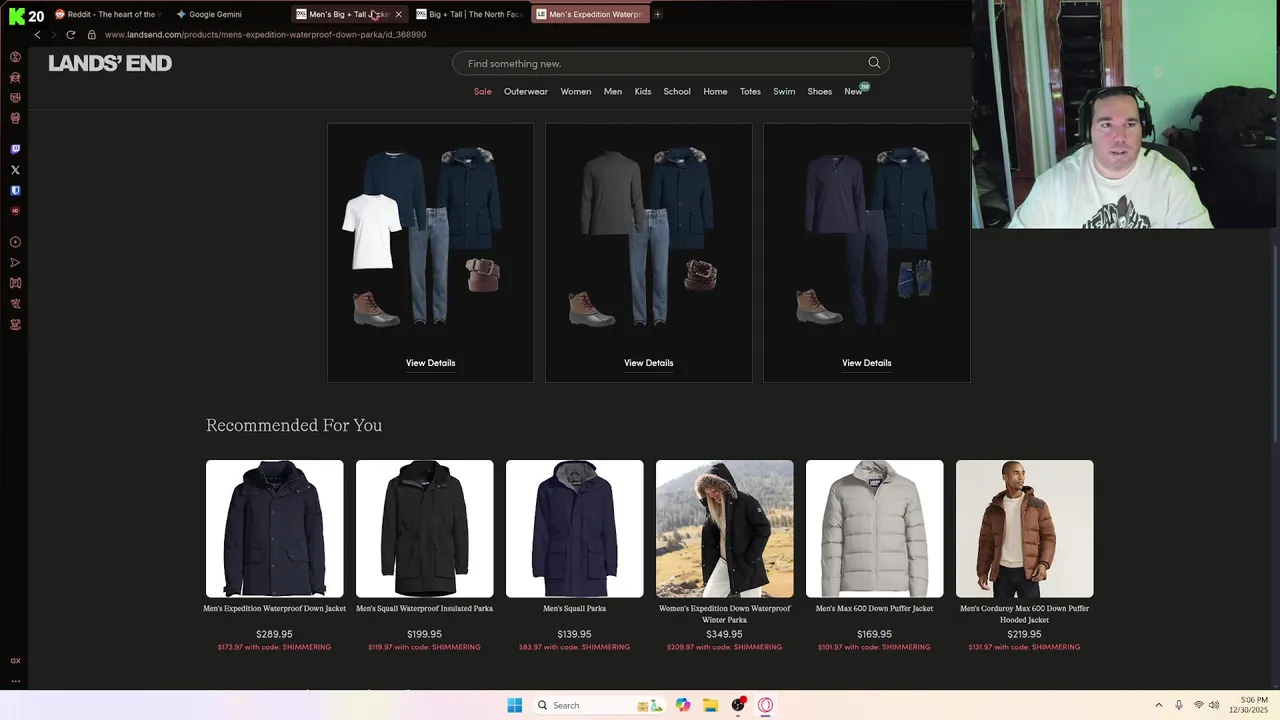Open the Totes menu
Screen dimensions: 1280x720
click(x=750, y=91)
